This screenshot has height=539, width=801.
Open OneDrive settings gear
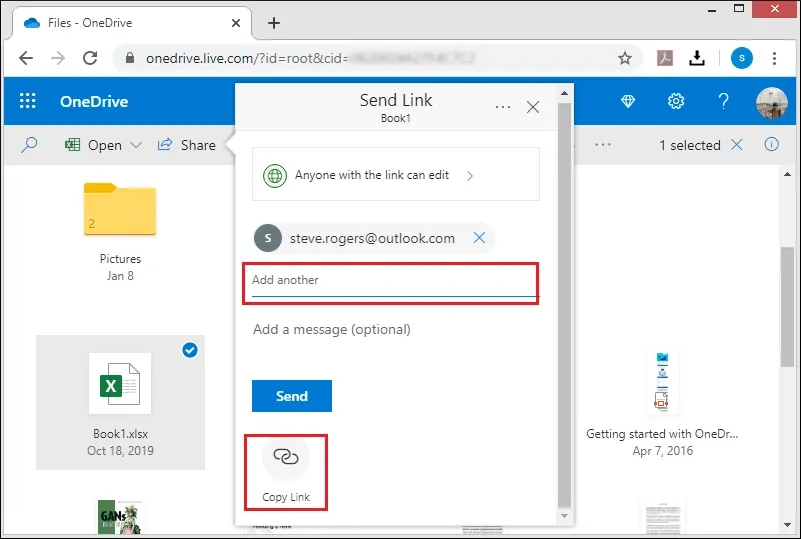tap(676, 101)
